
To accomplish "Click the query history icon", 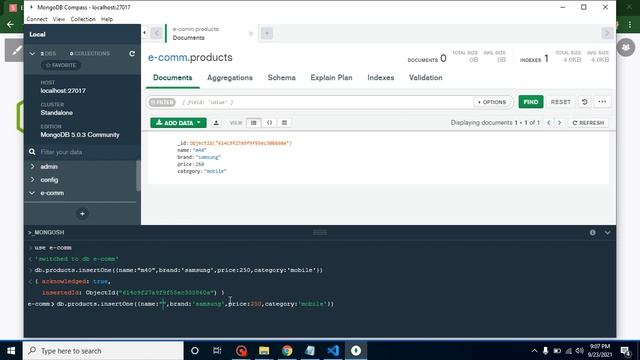I will click(584, 102).
